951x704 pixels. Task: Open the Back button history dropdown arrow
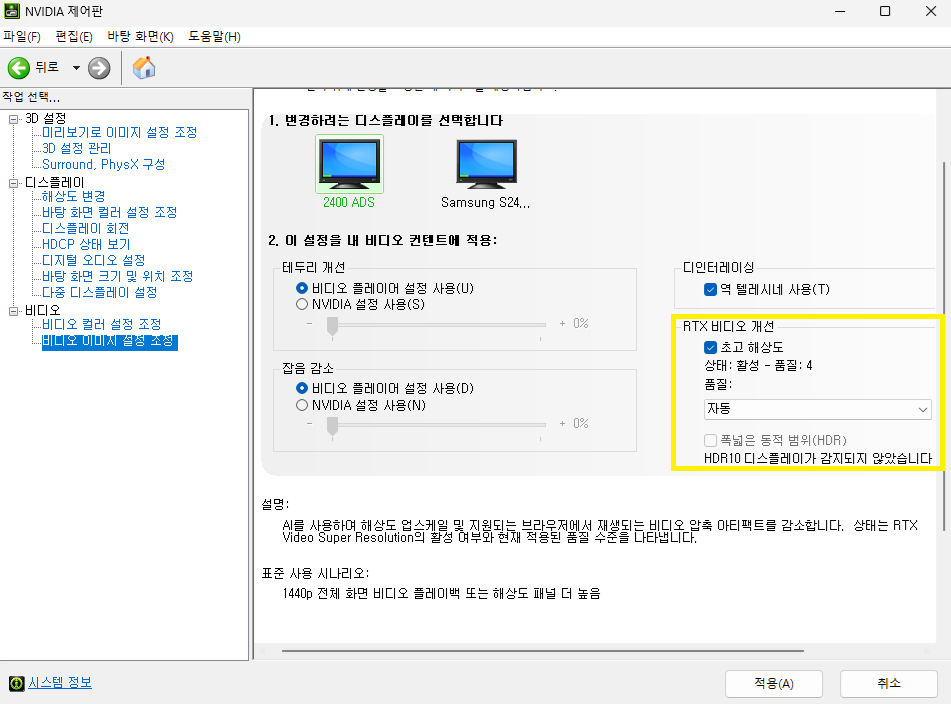76,68
